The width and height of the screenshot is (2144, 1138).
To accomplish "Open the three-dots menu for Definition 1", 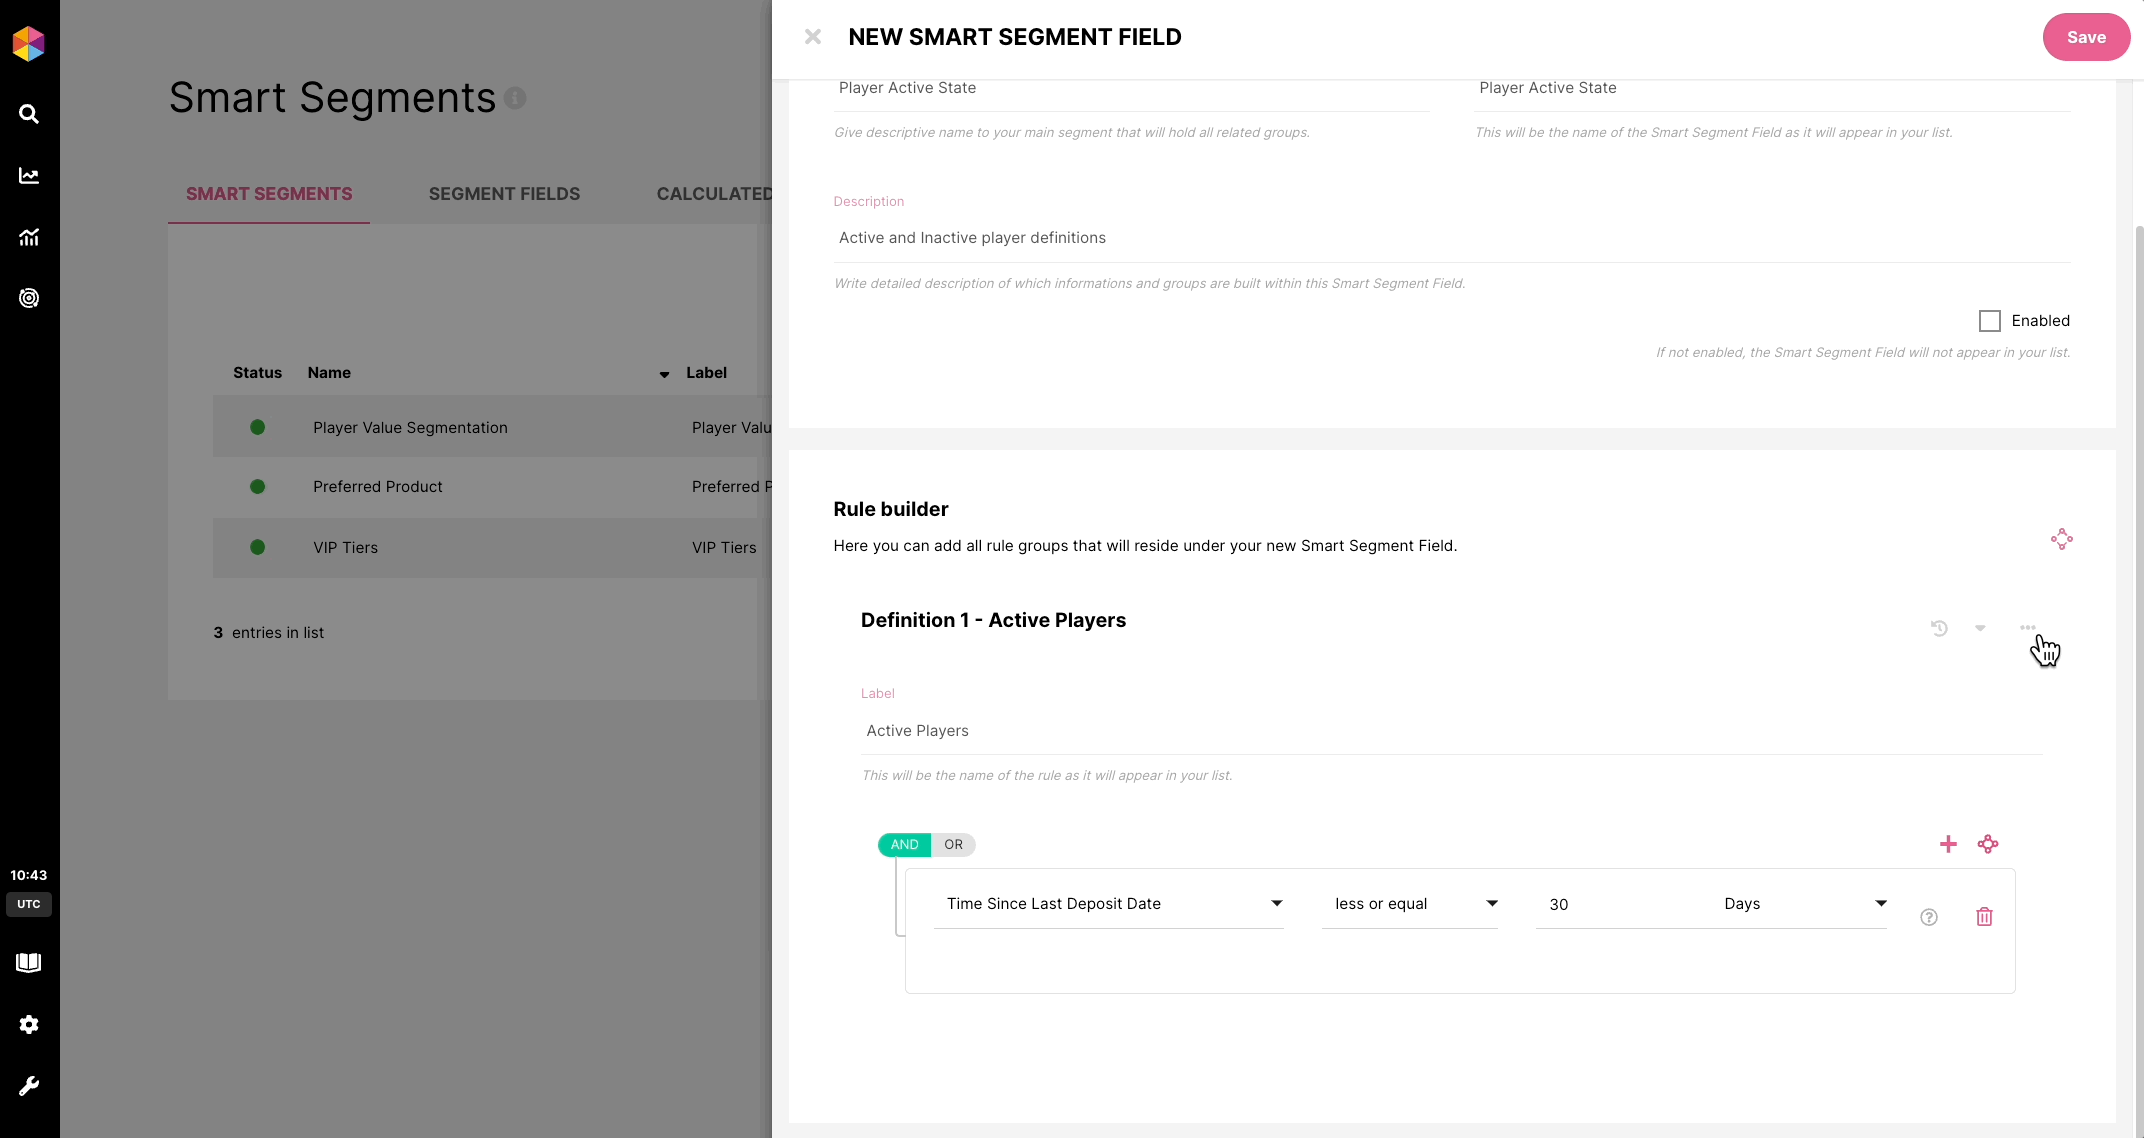I will point(2027,628).
